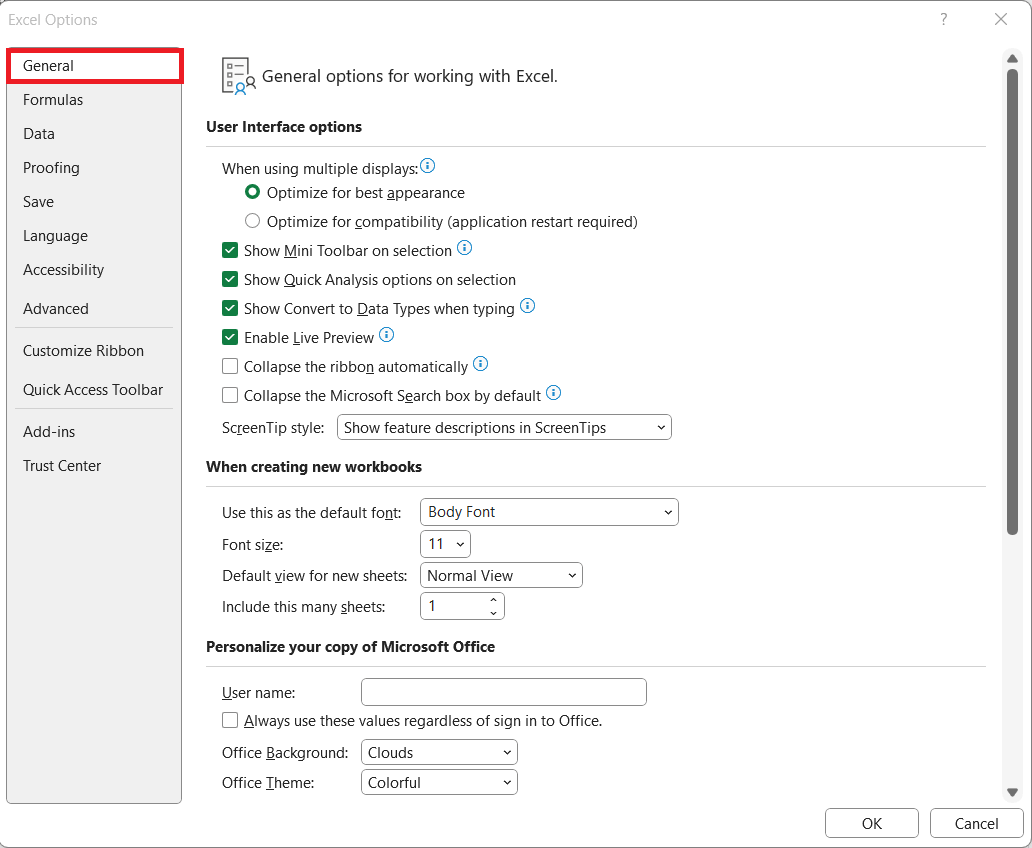The image size is (1032, 848).
Task: Select the General category
Action: point(95,66)
